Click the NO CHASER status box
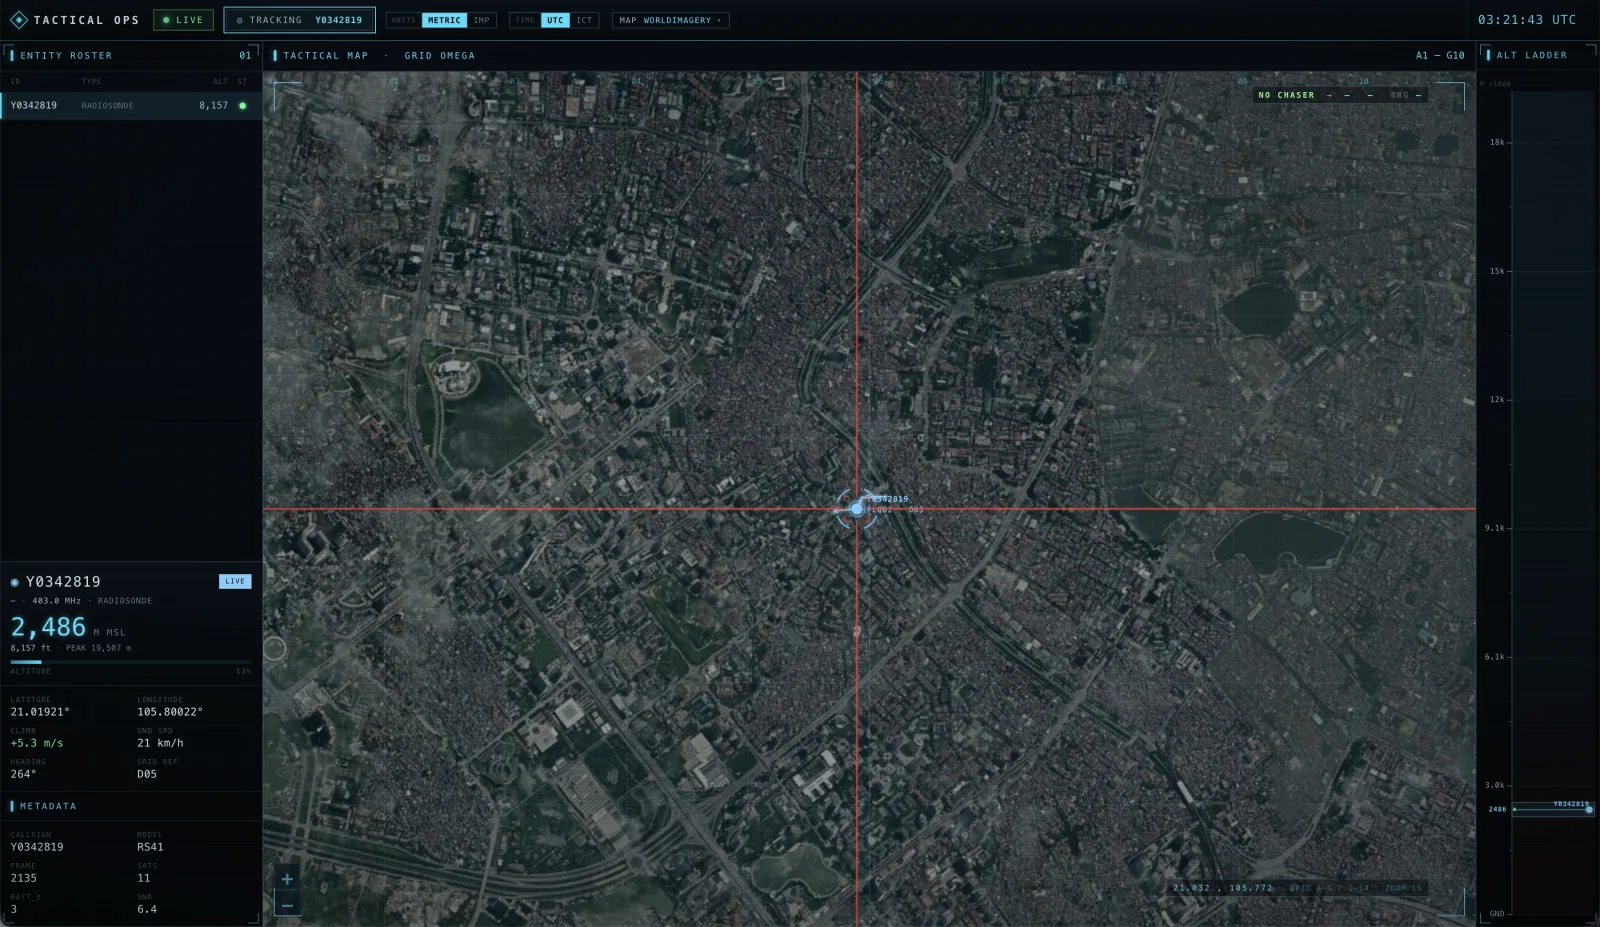 pyautogui.click(x=1341, y=95)
